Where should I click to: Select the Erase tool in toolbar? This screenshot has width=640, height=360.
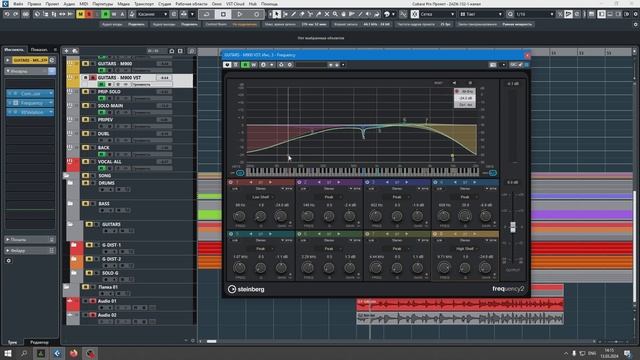click(302, 14)
